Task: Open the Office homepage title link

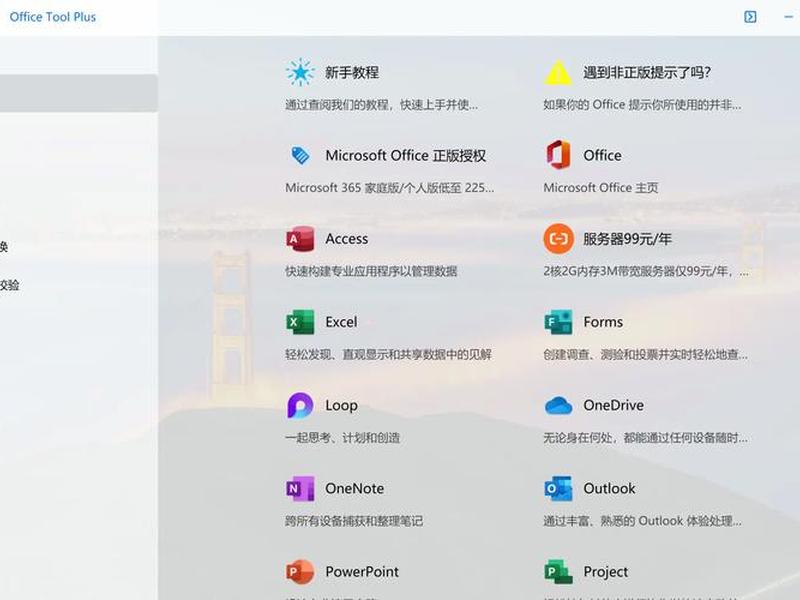Action: pos(603,156)
